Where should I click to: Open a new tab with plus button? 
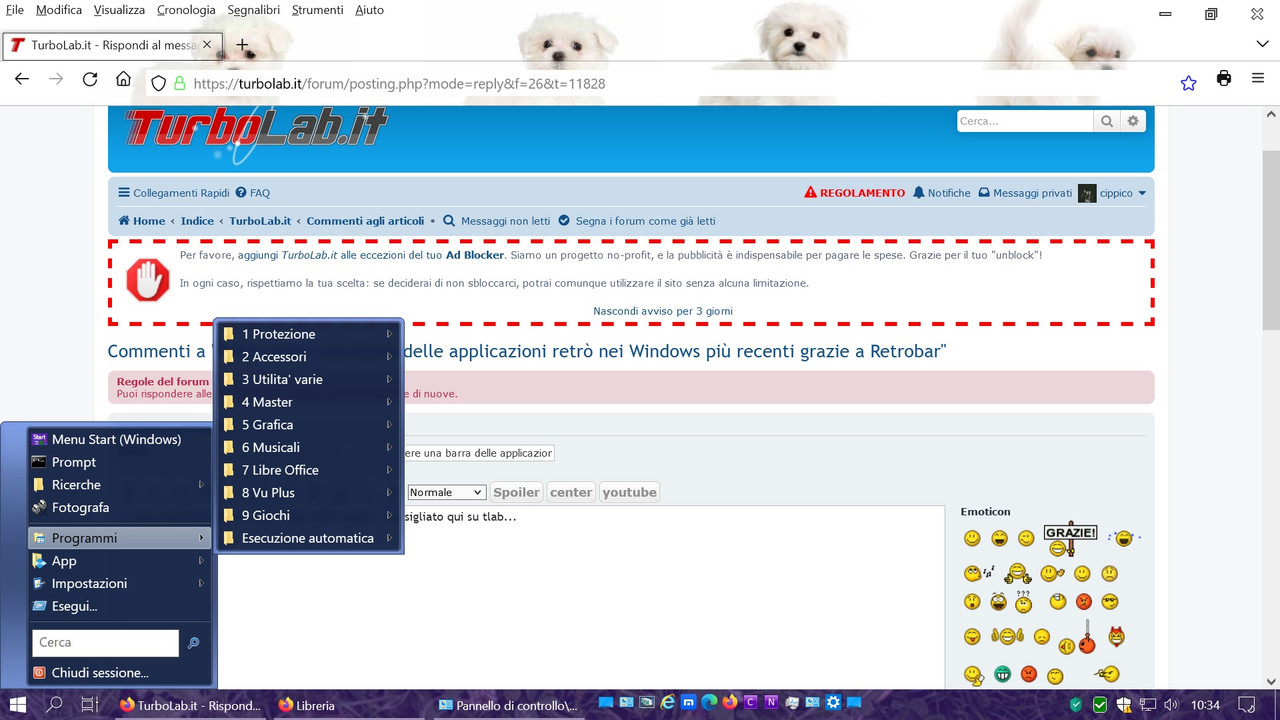242,45
